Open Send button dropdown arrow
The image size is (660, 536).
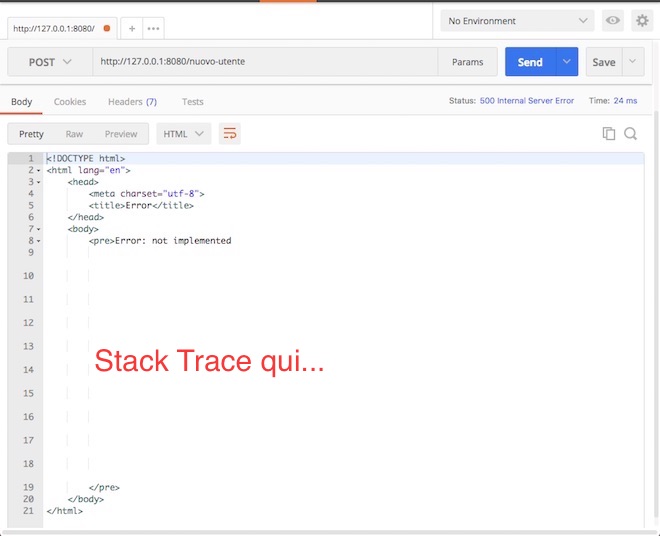pos(568,62)
